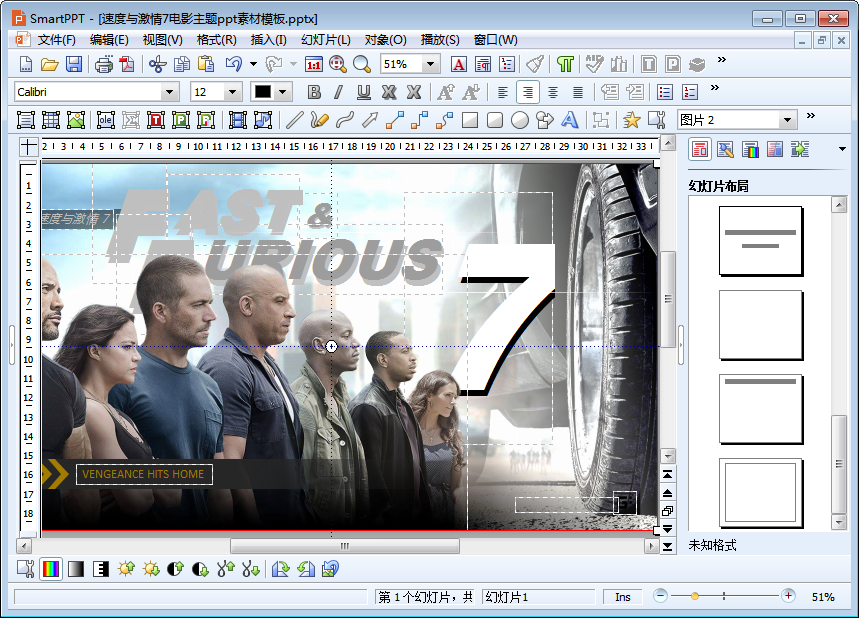Open the 幻灯片(L) menu
The height and width of the screenshot is (618, 859).
(326, 40)
